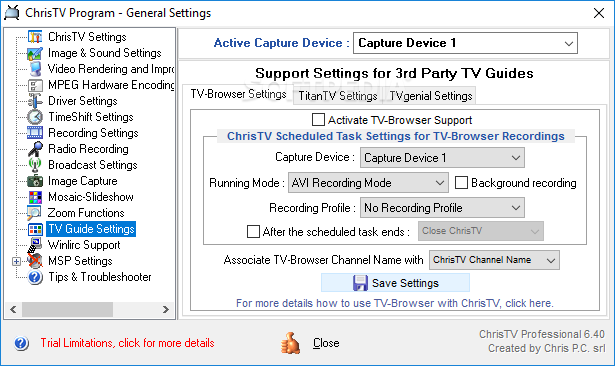
Task: Select MPEG Hardware Encoding tree item
Action: (x=111, y=85)
